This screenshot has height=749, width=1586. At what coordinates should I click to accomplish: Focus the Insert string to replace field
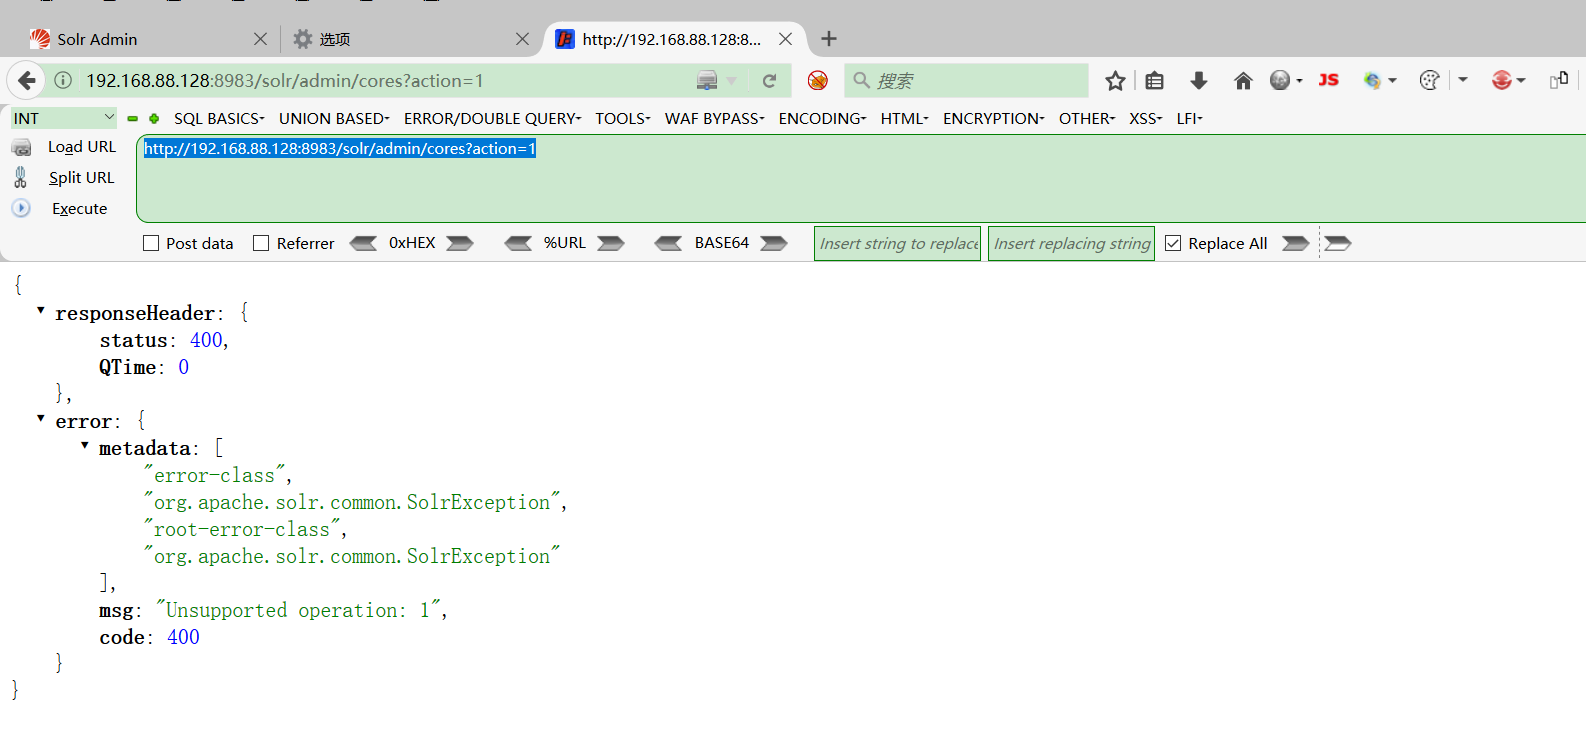point(897,243)
